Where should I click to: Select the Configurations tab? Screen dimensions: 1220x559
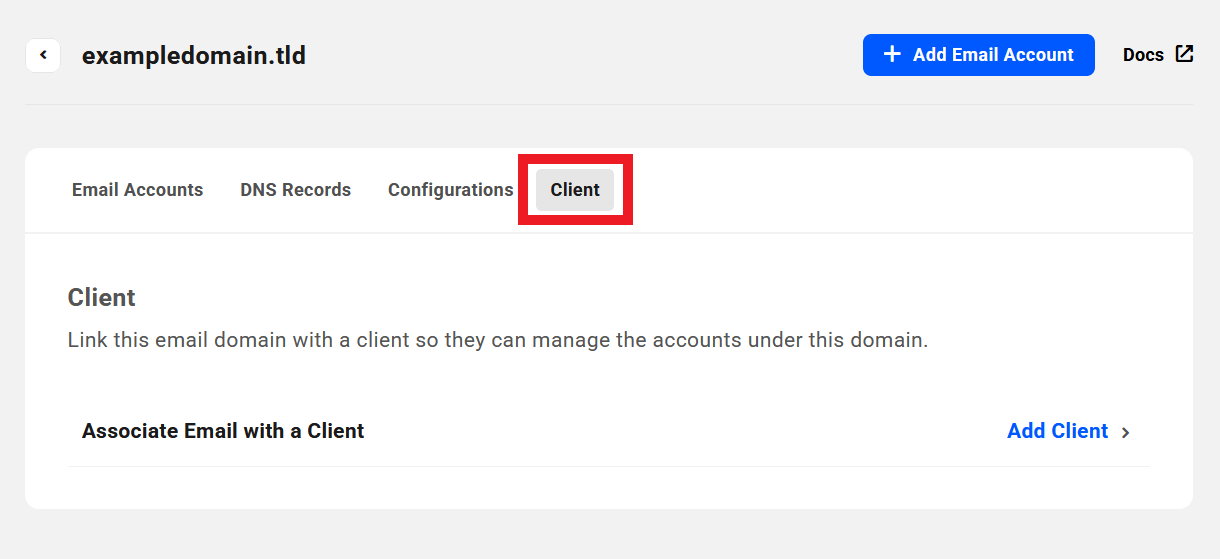coord(450,190)
